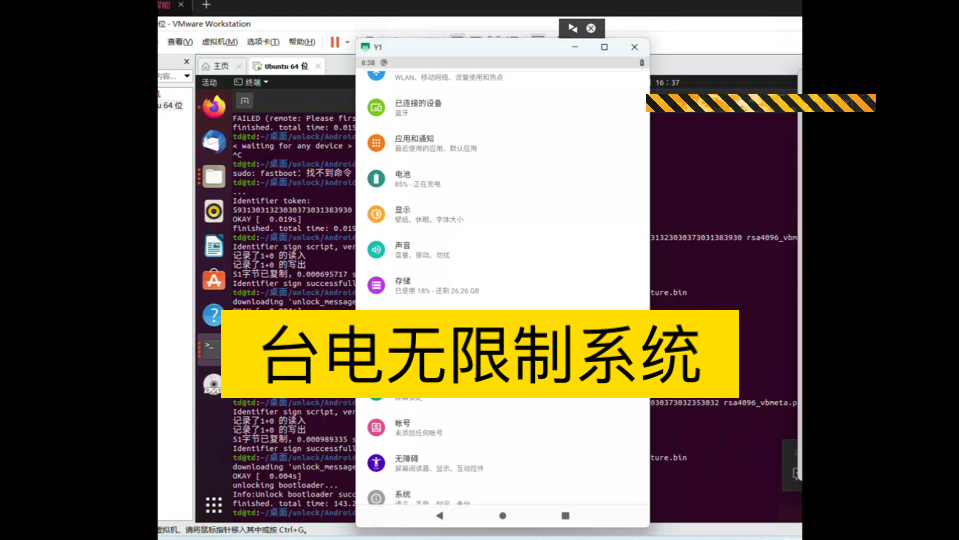Click new tab button in terminal header
The image size is (959, 540).
click(x=245, y=101)
